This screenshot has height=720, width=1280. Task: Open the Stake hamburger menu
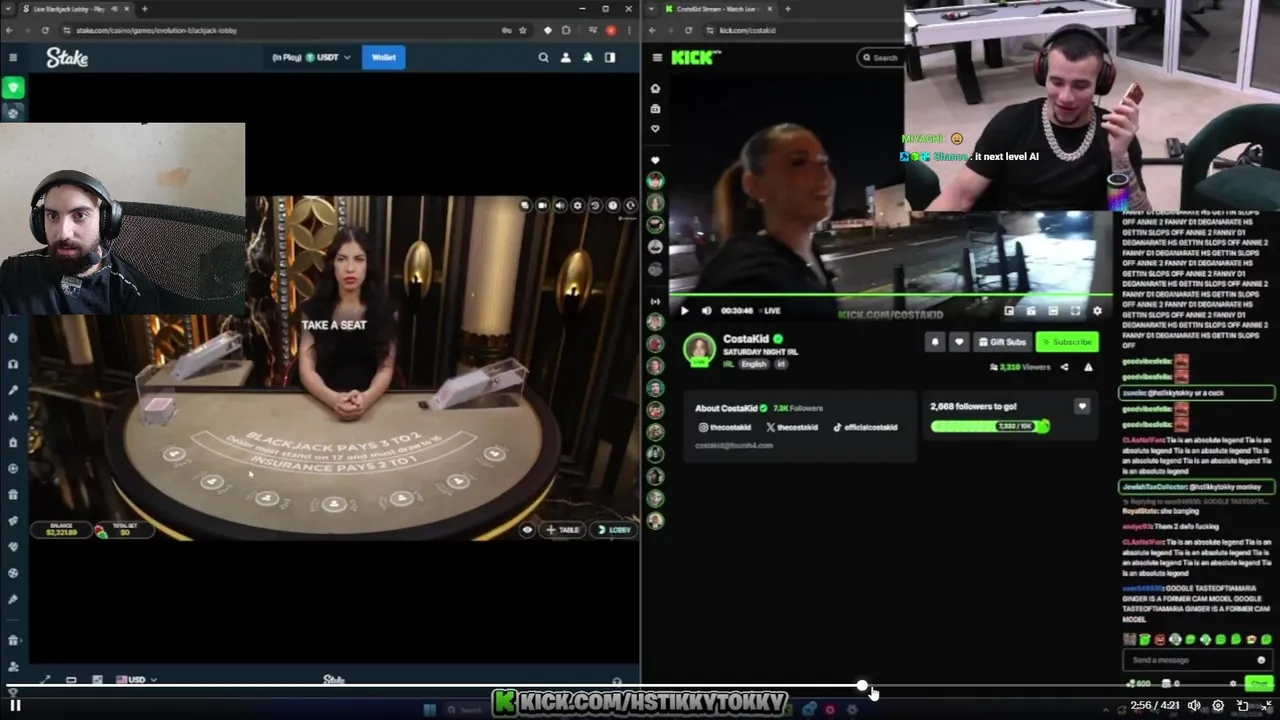click(x=13, y=58)
